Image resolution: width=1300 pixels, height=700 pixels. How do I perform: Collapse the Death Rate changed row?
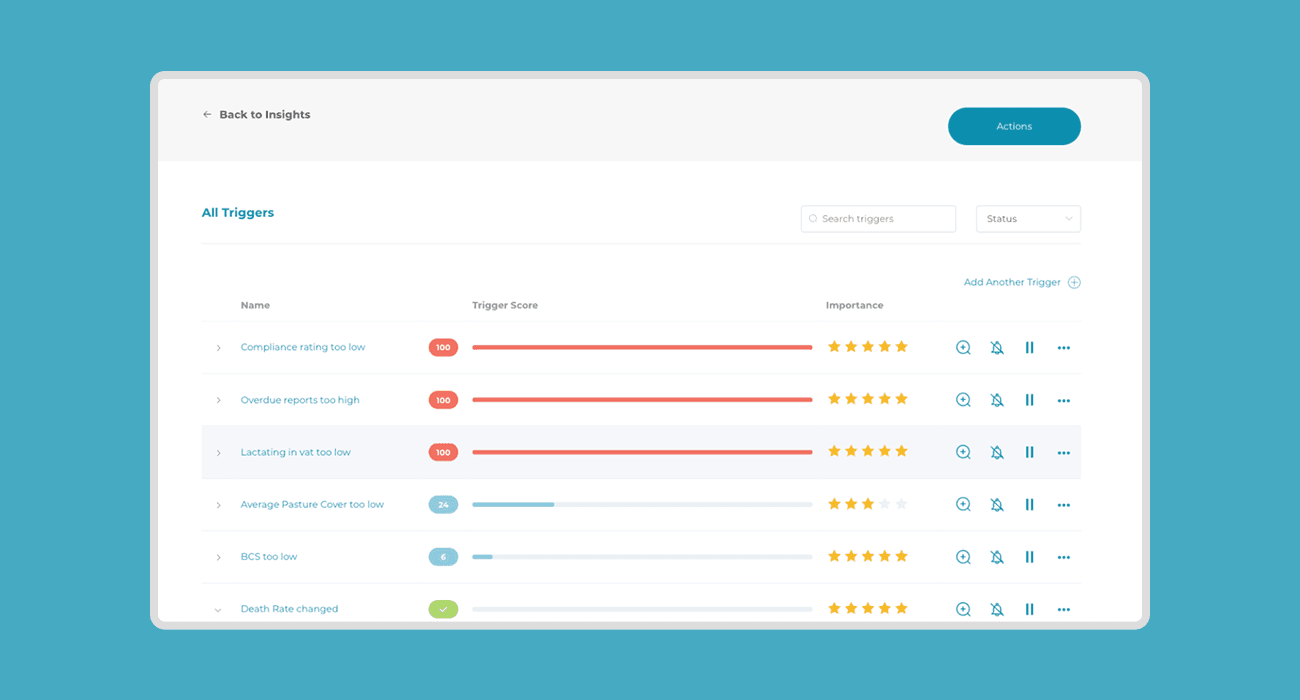pyautogui.click(x=218, y=608)
